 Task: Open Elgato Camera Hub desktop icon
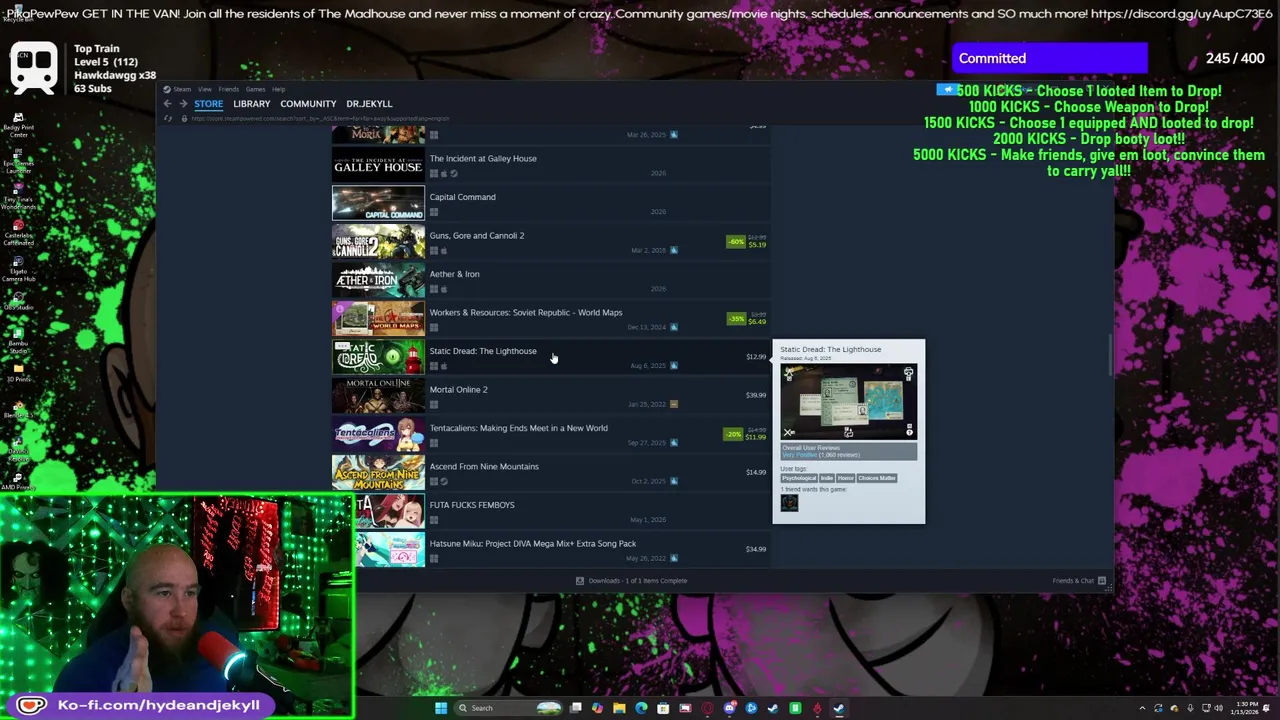18,266
